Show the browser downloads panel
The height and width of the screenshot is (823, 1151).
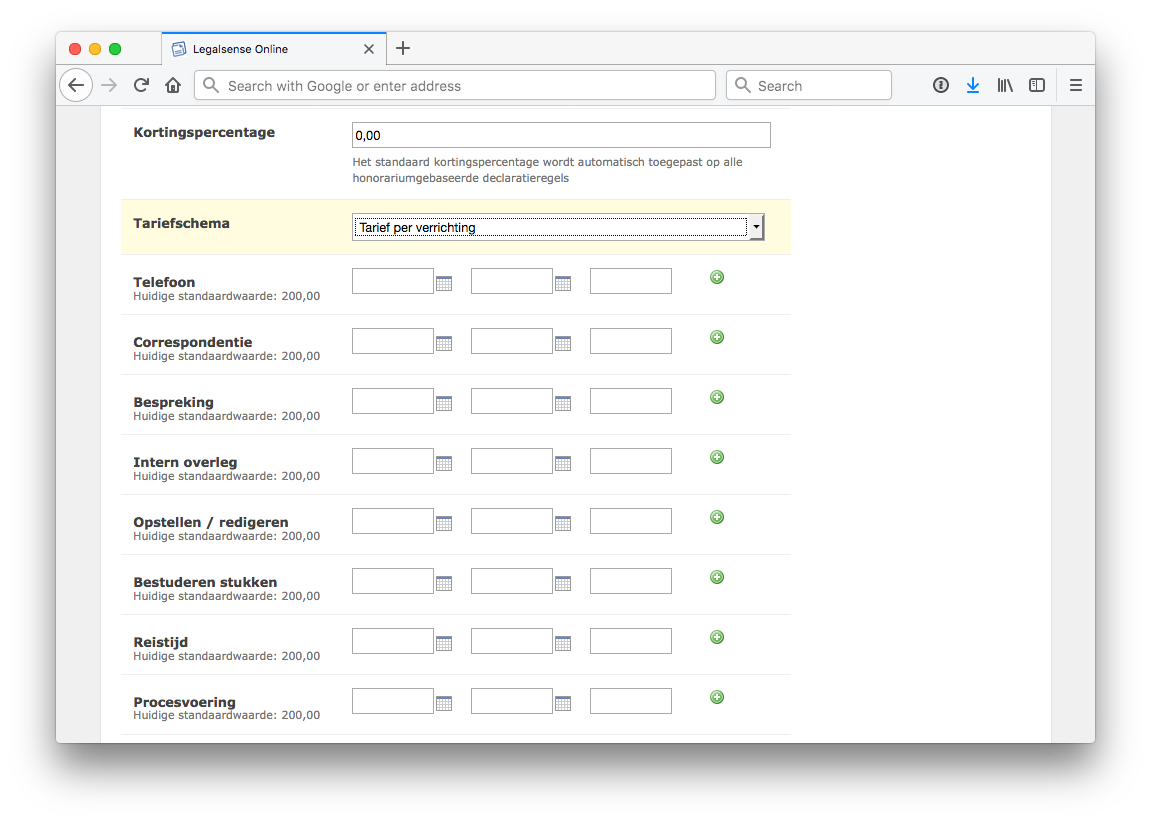click(x=973, y=85)
